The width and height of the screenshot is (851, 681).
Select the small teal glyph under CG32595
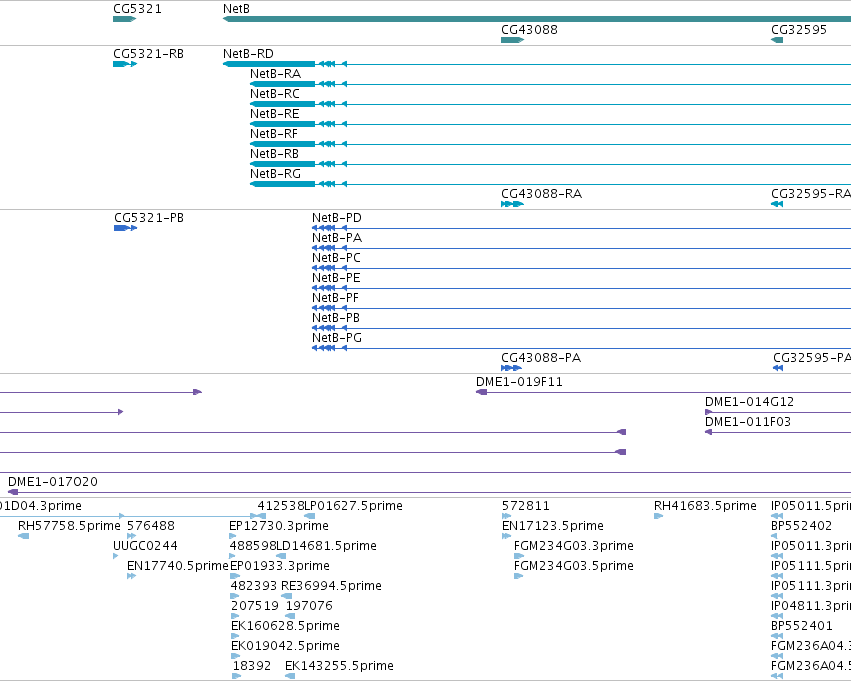click(x=777, y=40)
